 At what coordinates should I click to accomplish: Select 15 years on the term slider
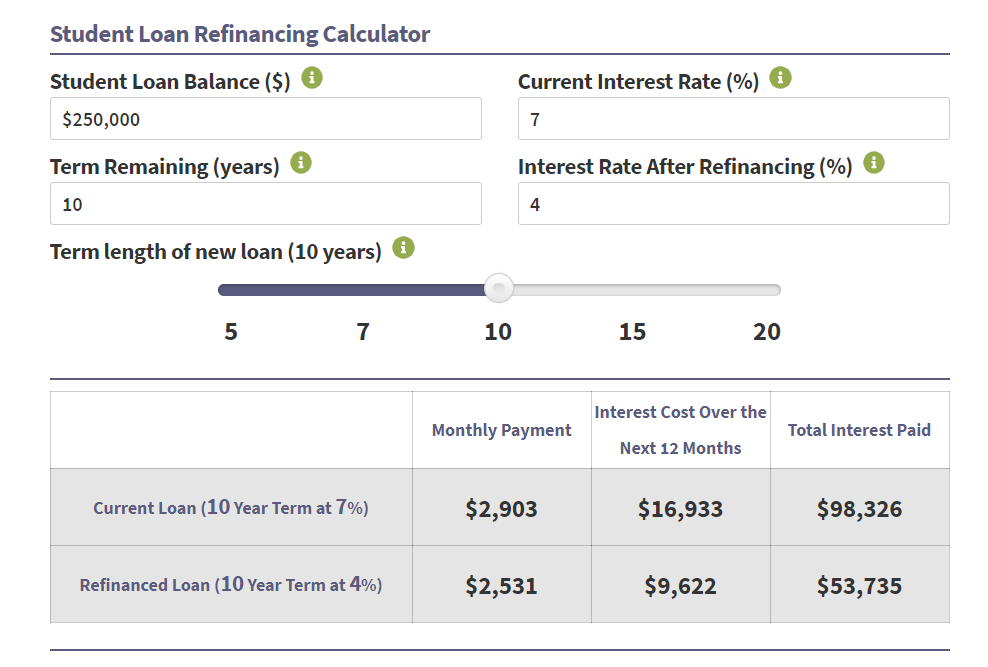coord(632,332)
